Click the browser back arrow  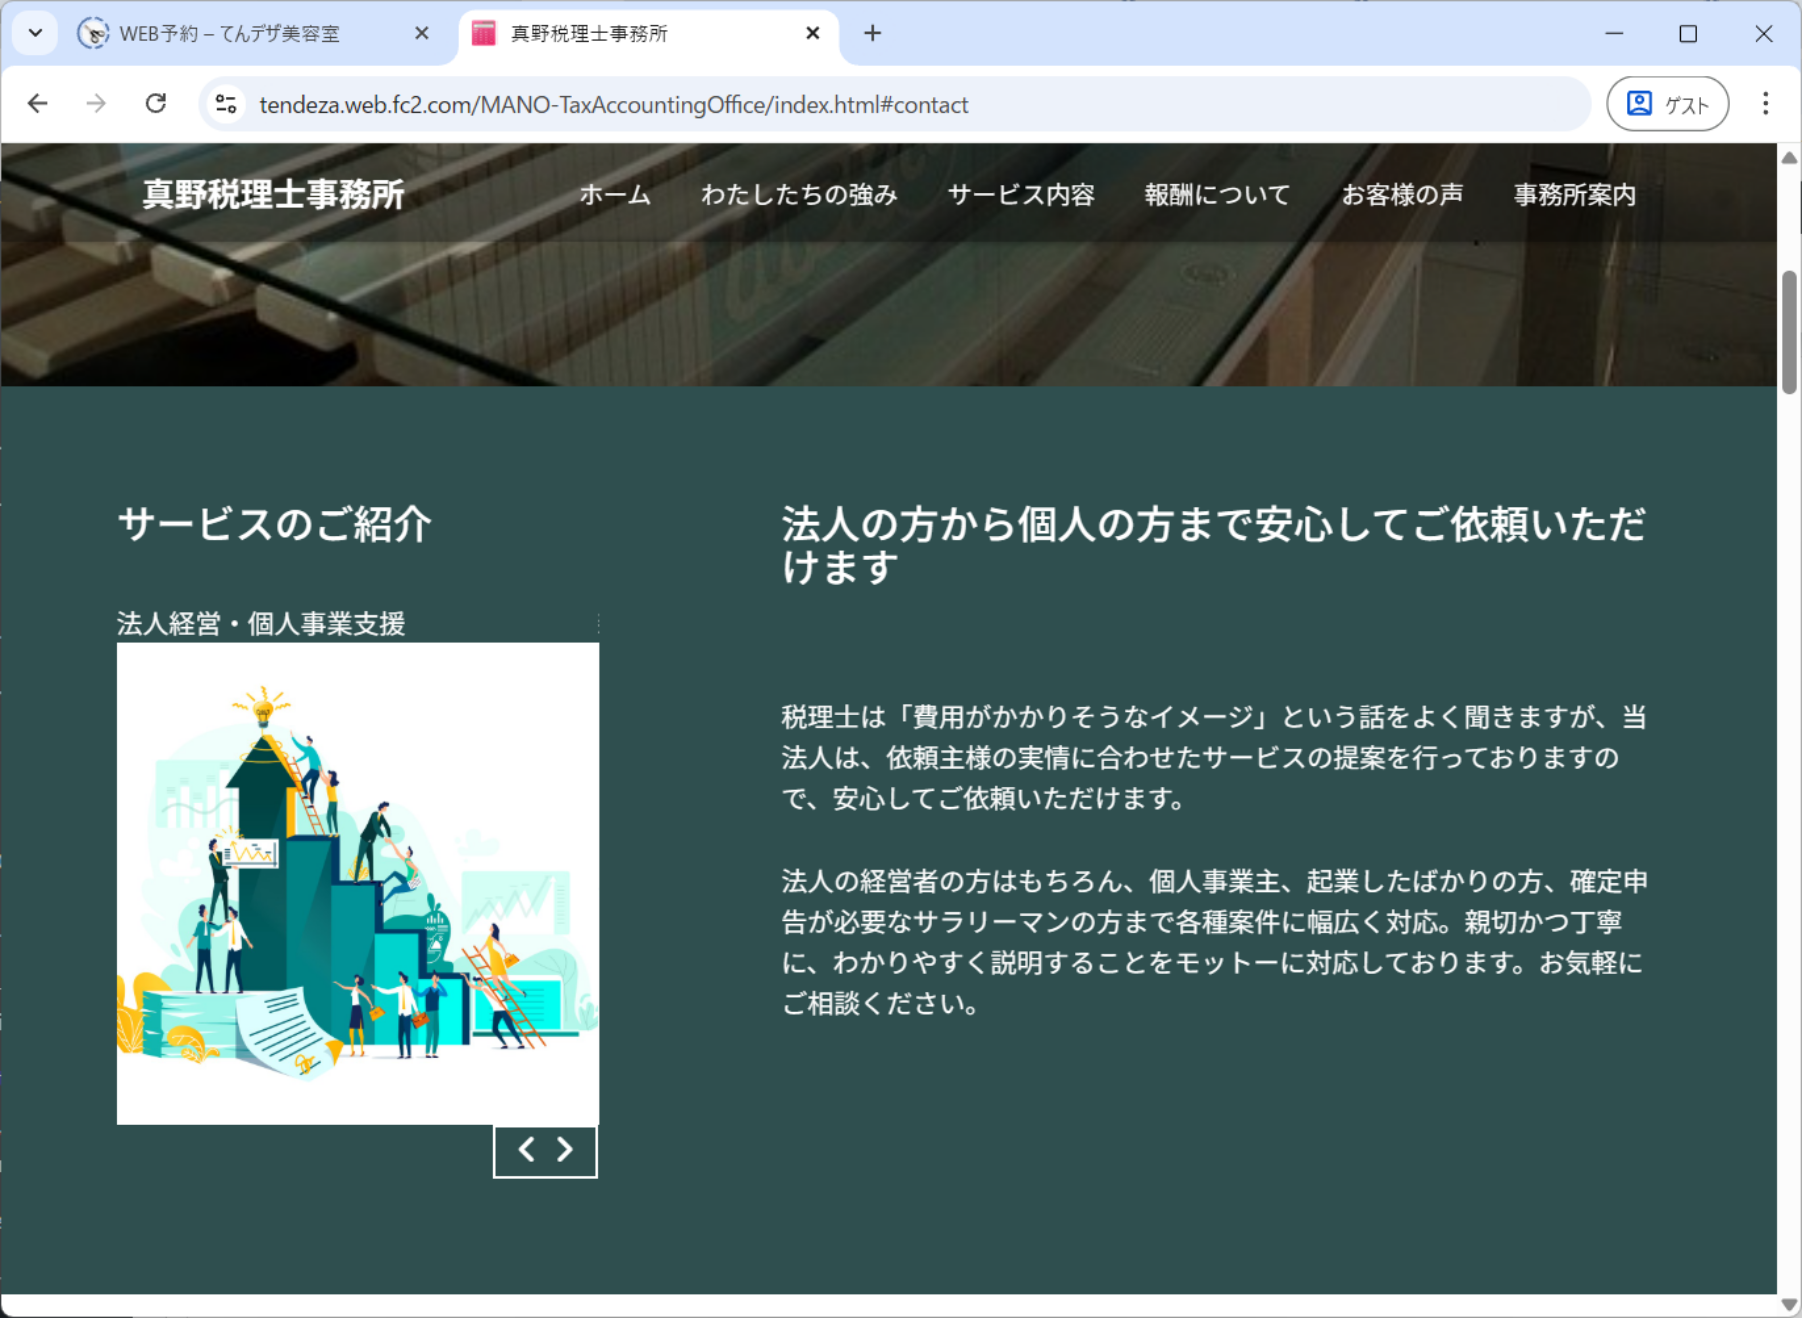pyautogui.click(x=38, y=104)
